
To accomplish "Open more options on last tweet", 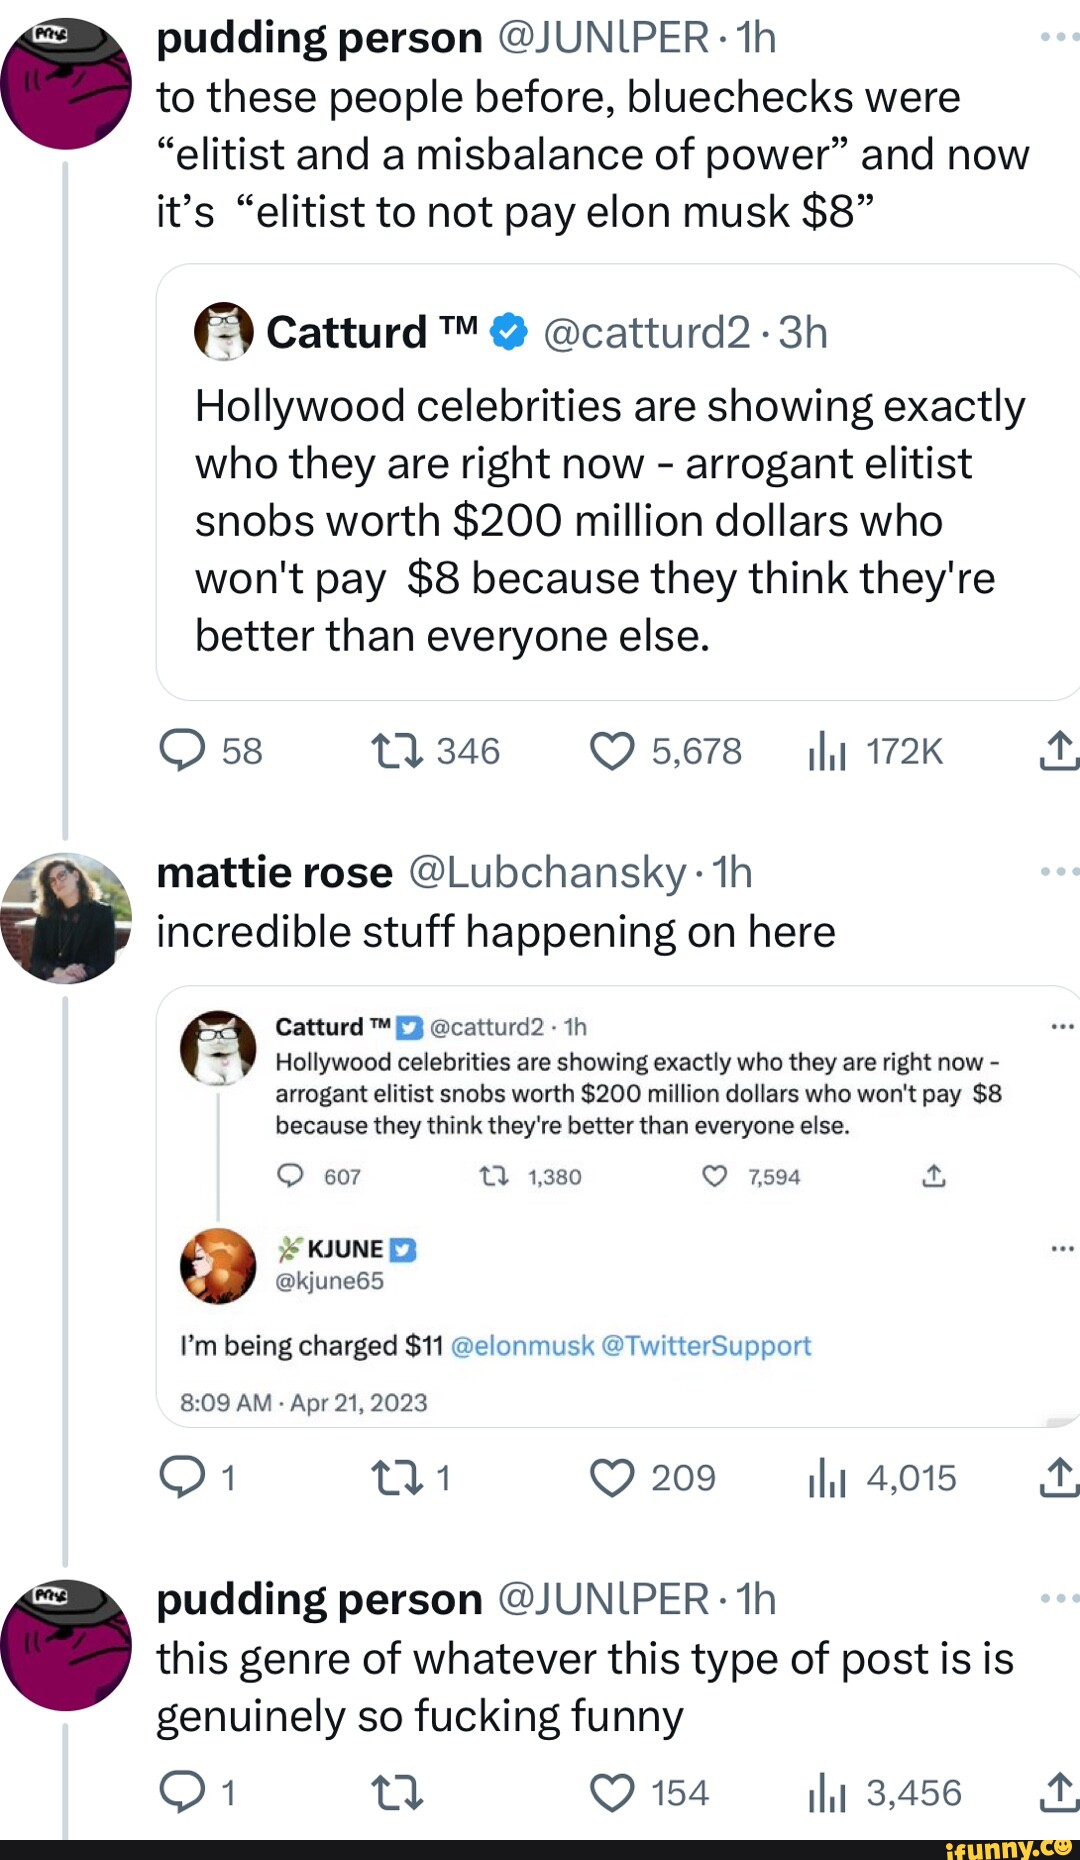I will click(1059, 1598).
